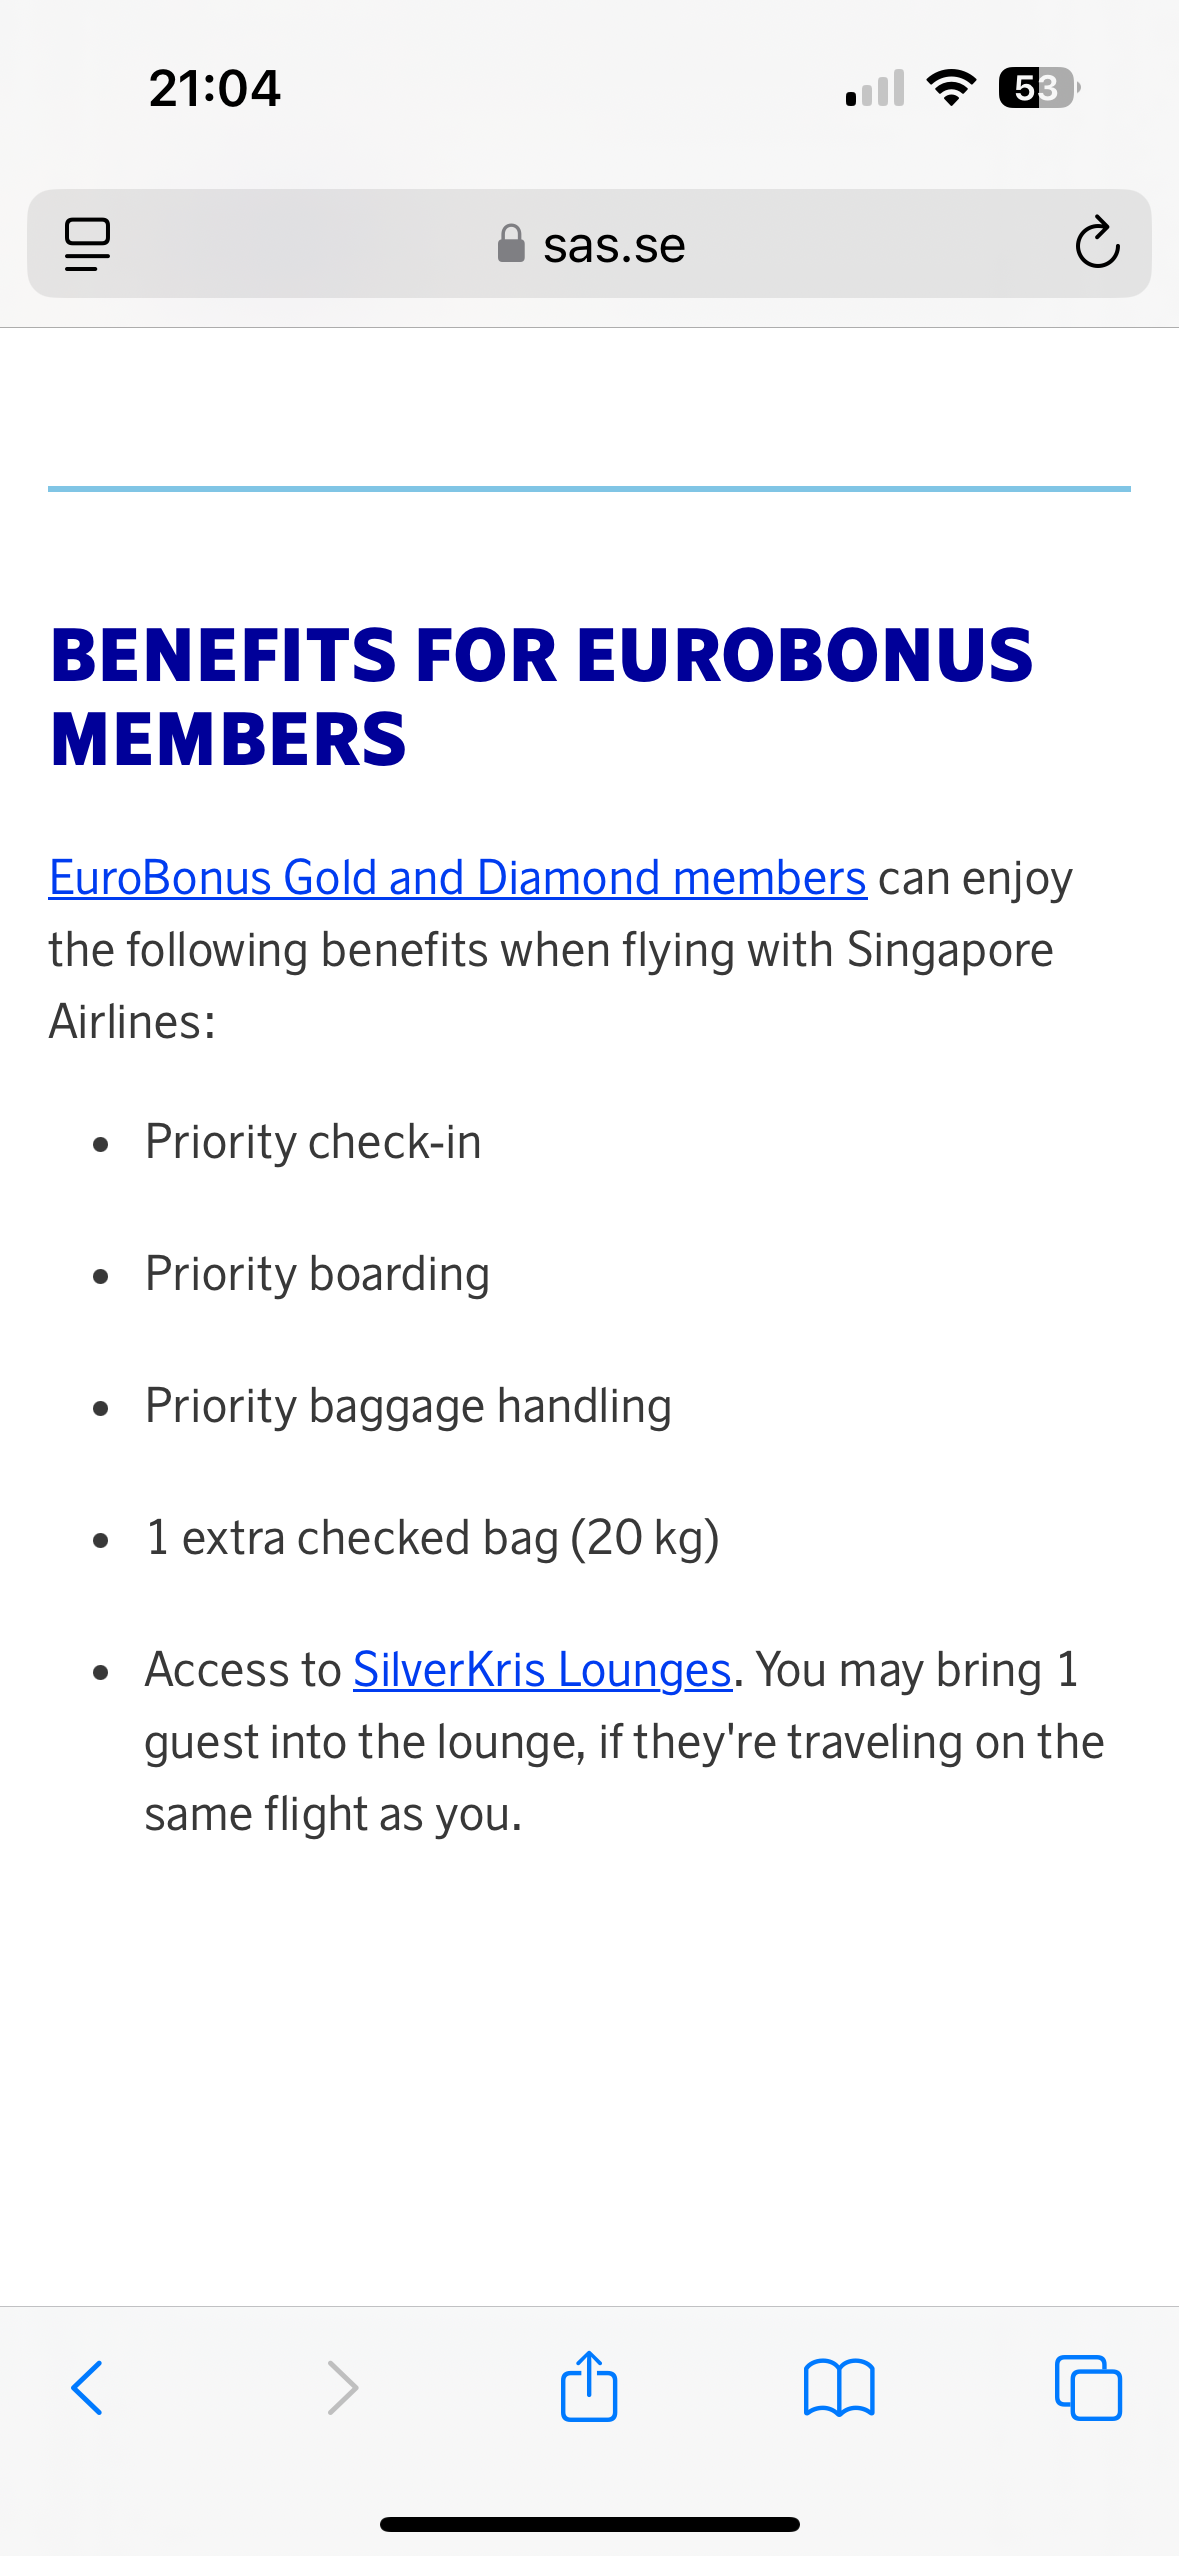Viewport: 1179px width, 2556px height.
Task: Tap the Priority check-in list item
Action: click(313, 1142)
